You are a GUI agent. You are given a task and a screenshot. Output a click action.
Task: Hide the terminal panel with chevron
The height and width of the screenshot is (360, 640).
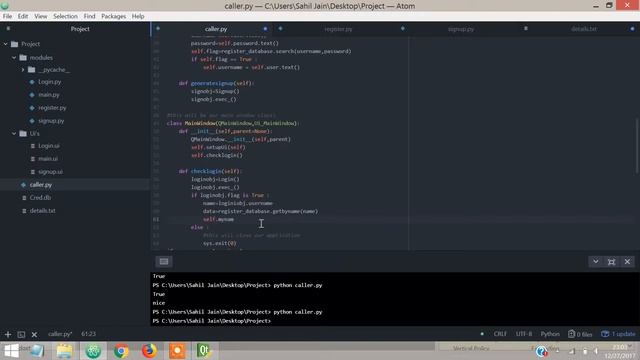(596, 262)
